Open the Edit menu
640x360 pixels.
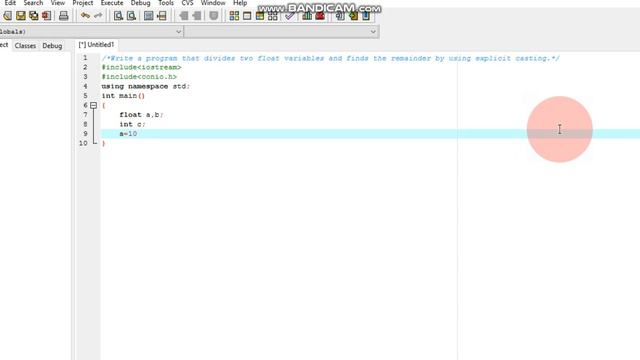pyautogui.click(x=10, y=3)
